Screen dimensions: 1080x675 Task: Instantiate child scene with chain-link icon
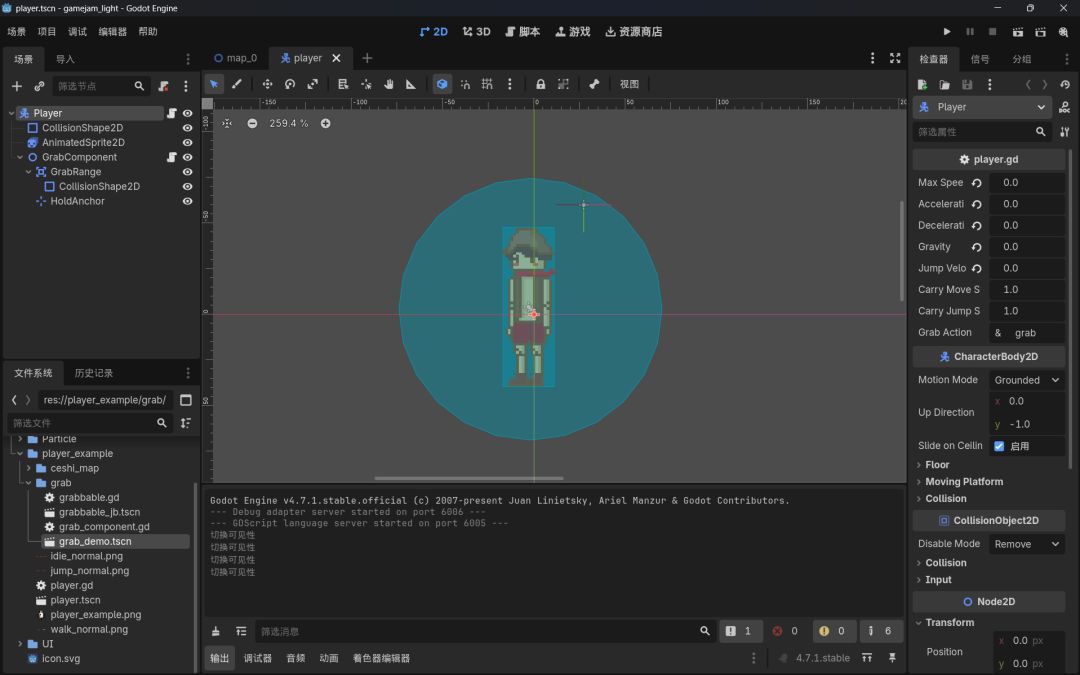coord(39,86)
